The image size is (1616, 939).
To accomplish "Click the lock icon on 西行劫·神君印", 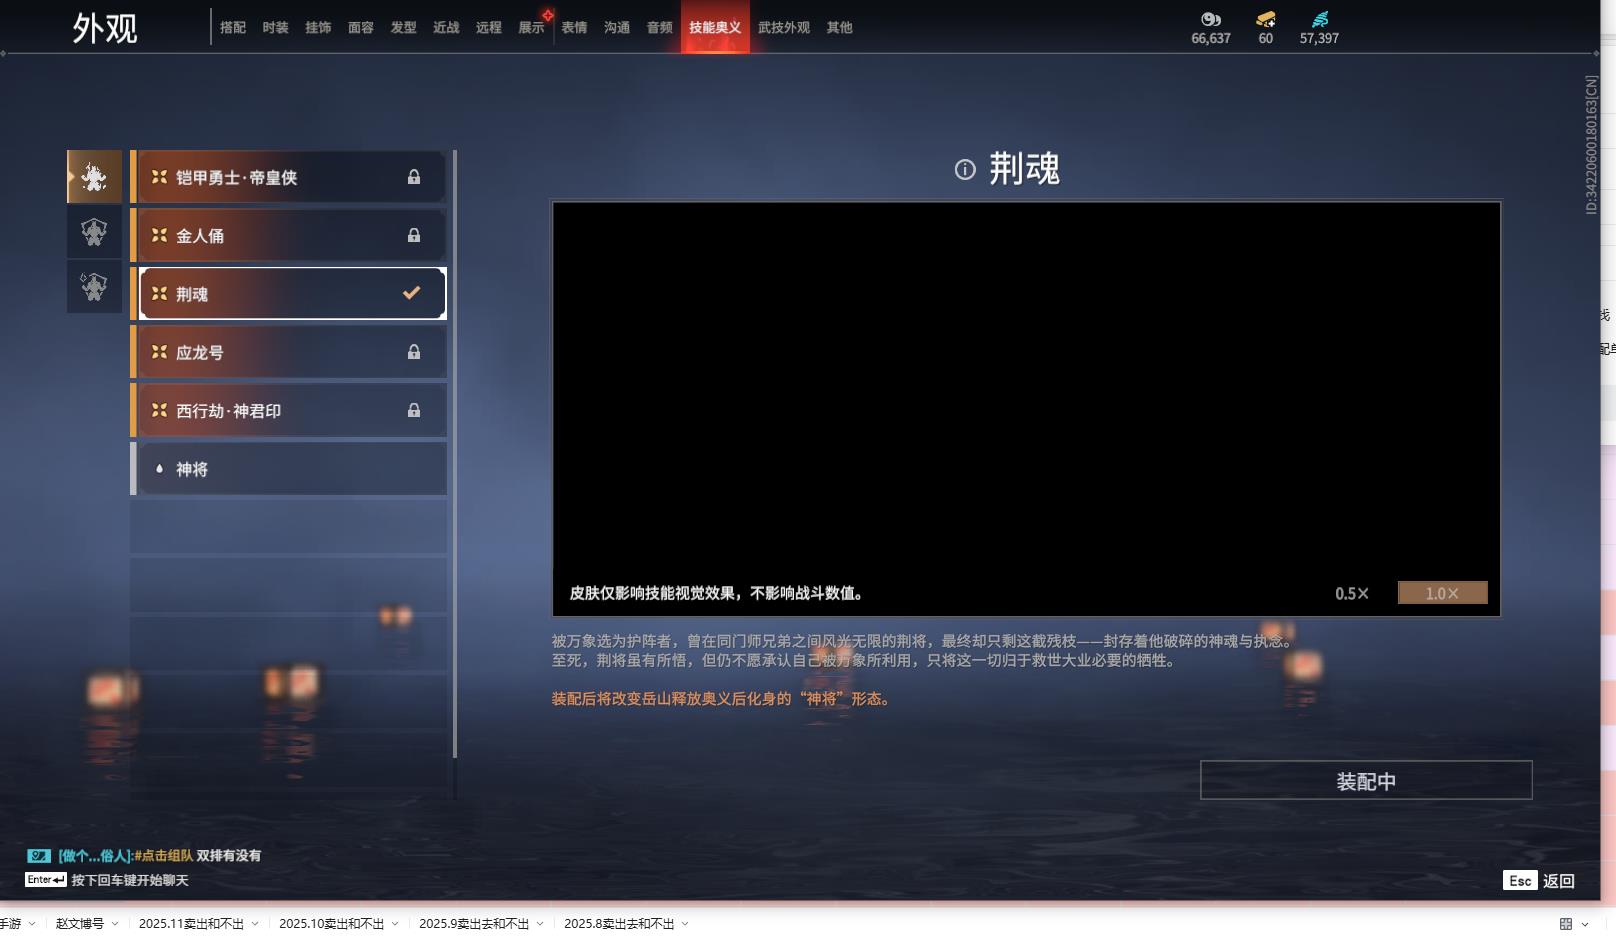I will 414,410.
